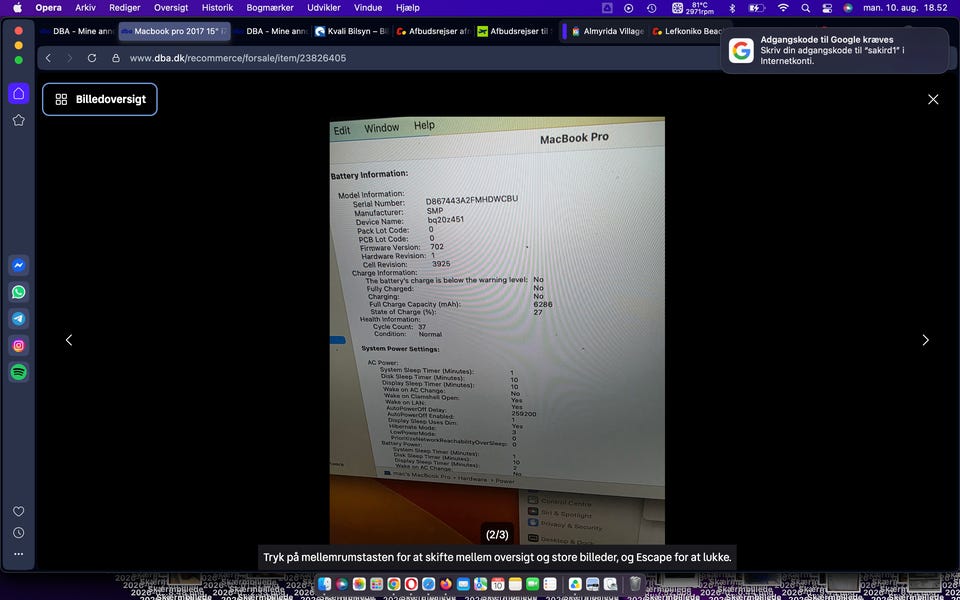This screenshot has width=960, height=600.
Task: Open the Vindue menu
Action: [368, 8]
